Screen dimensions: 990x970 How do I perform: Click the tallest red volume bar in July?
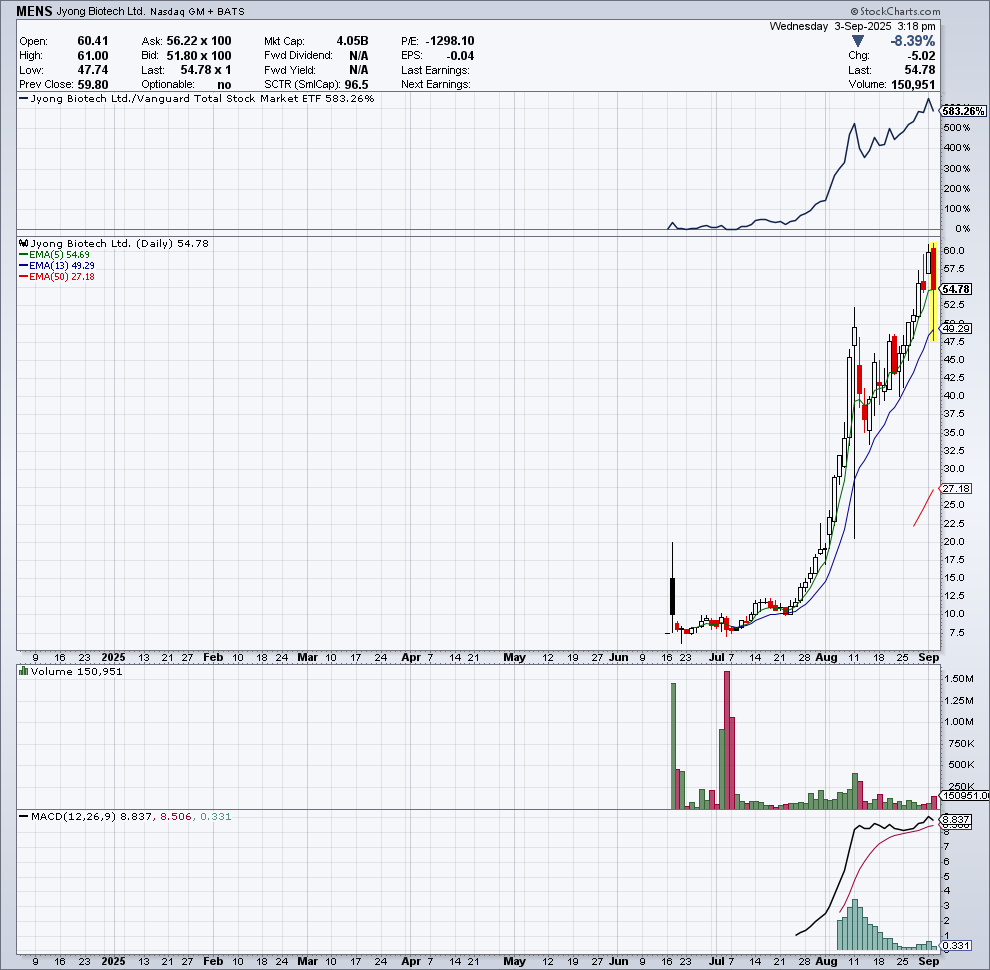pyautogui.click(x=727, y=739)
